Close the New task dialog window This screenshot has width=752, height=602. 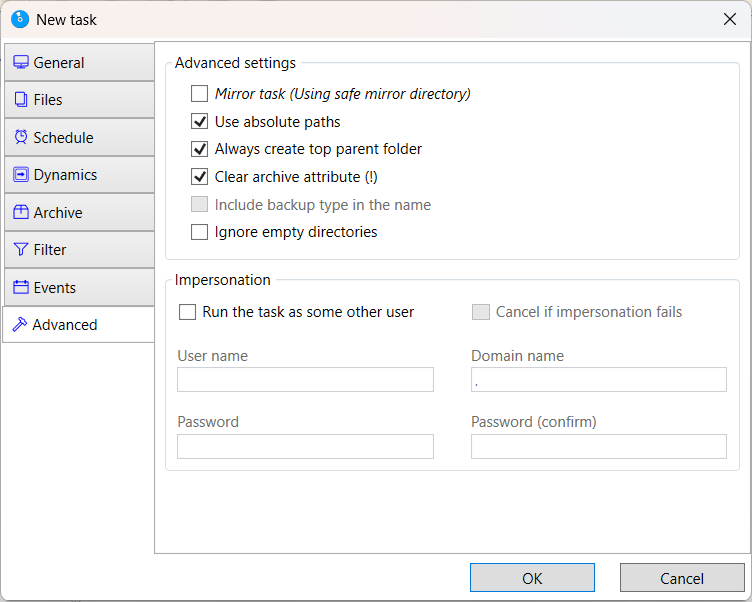tap(729, 19)
